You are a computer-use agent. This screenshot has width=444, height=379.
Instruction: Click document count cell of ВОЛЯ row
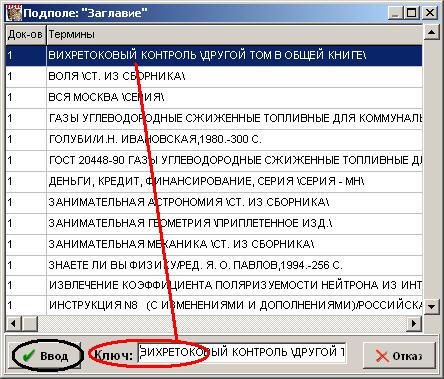pyautogui.click(x=26, y=76)
